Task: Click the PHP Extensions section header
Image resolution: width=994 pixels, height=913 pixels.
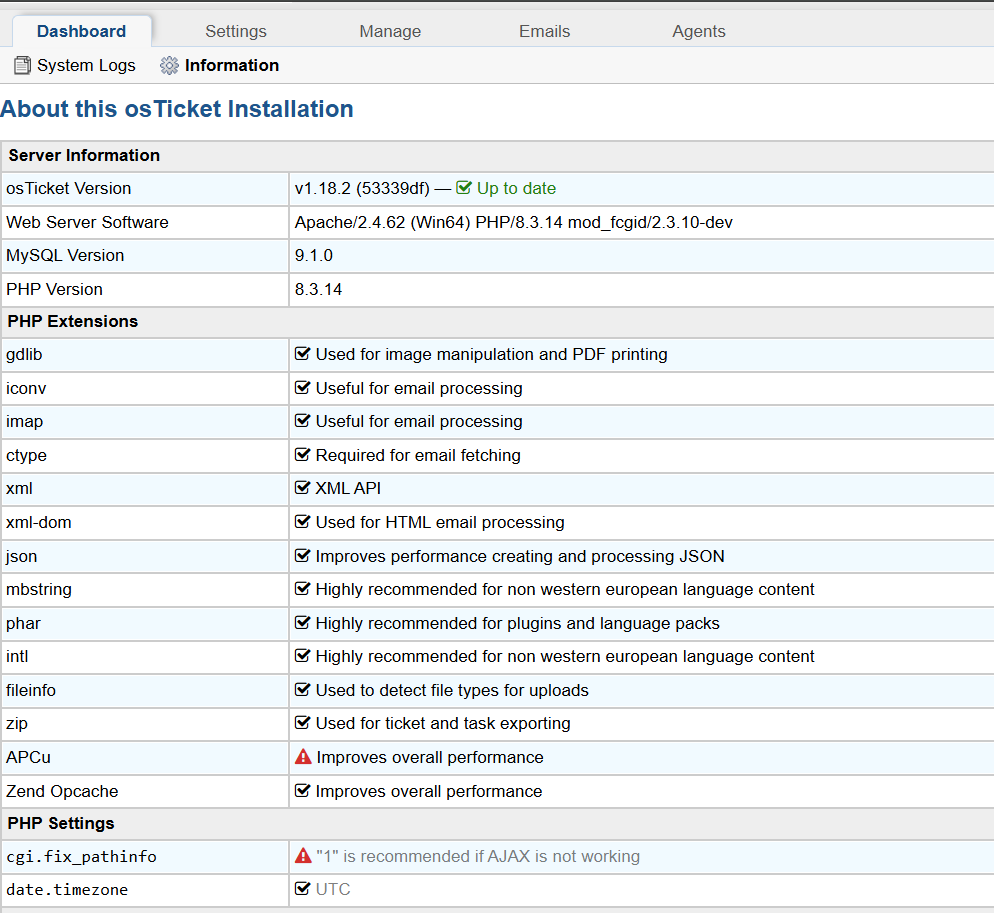Action: 73,321
